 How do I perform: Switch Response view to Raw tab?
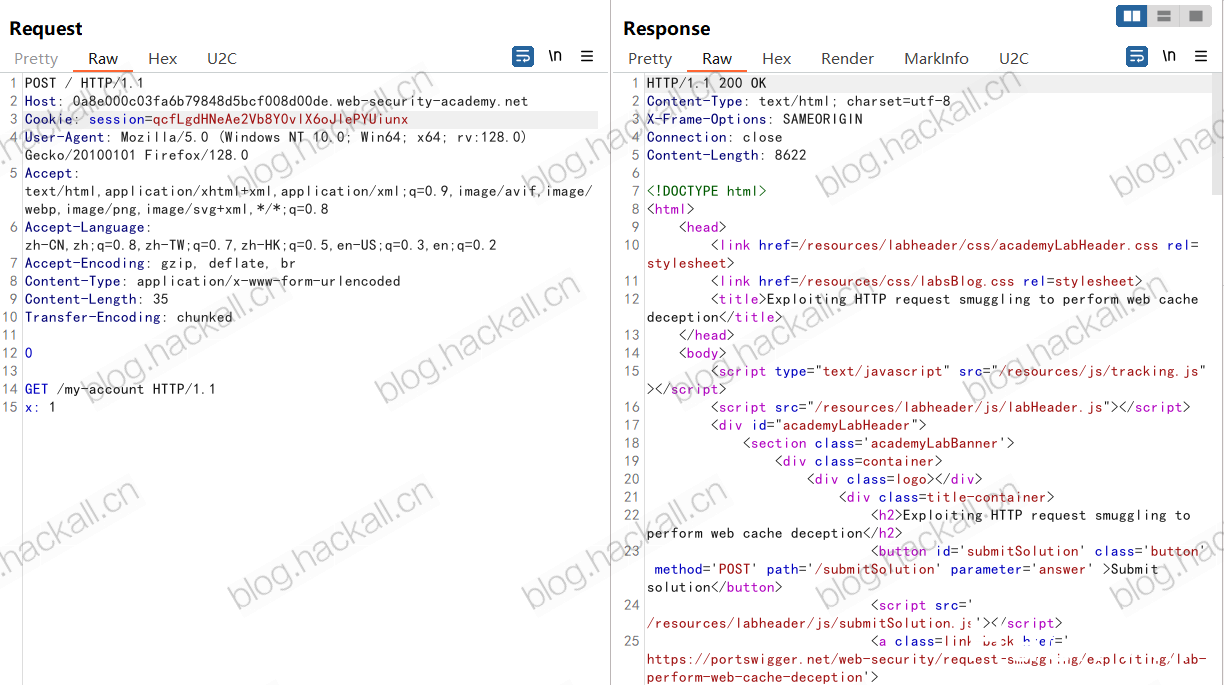(x=717, y=59)
